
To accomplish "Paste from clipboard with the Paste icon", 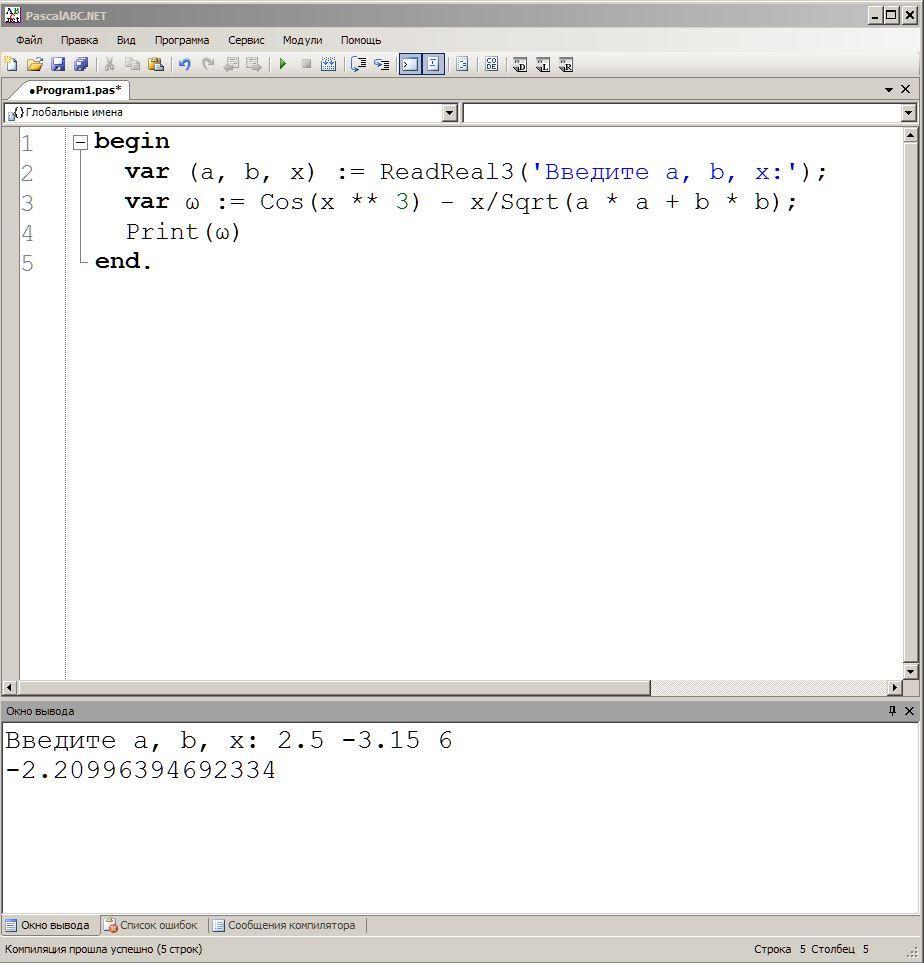I will (x=155, y=64).
